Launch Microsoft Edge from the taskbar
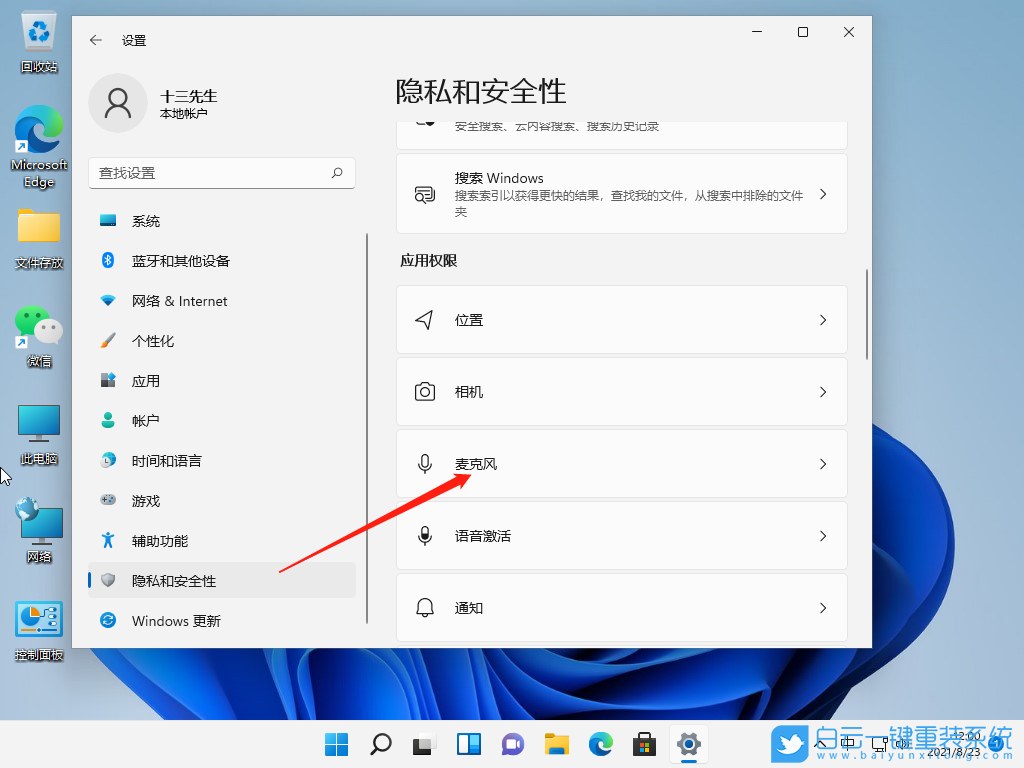Screen dimensions: 1024x768 click(600, 744)
